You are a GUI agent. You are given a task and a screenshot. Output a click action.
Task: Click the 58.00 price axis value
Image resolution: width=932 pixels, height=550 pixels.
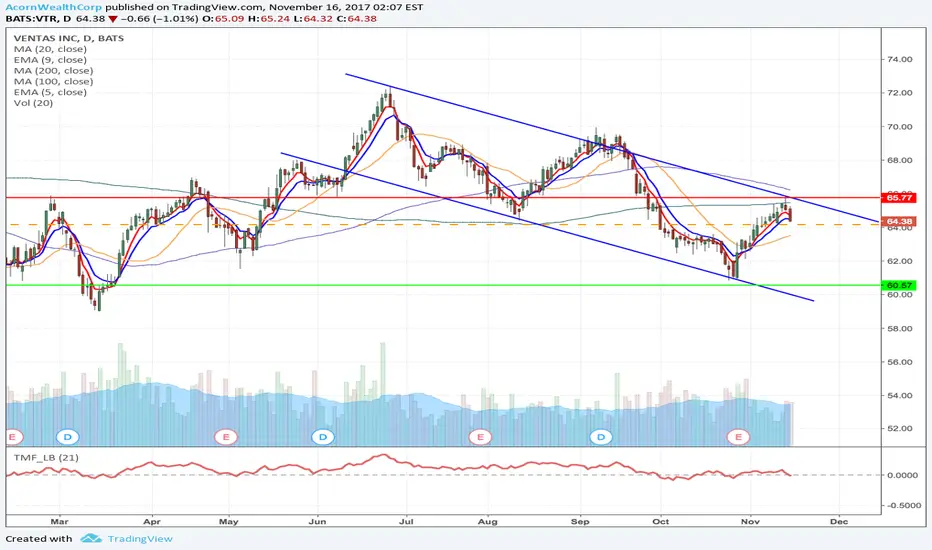[x=899, y=328]
